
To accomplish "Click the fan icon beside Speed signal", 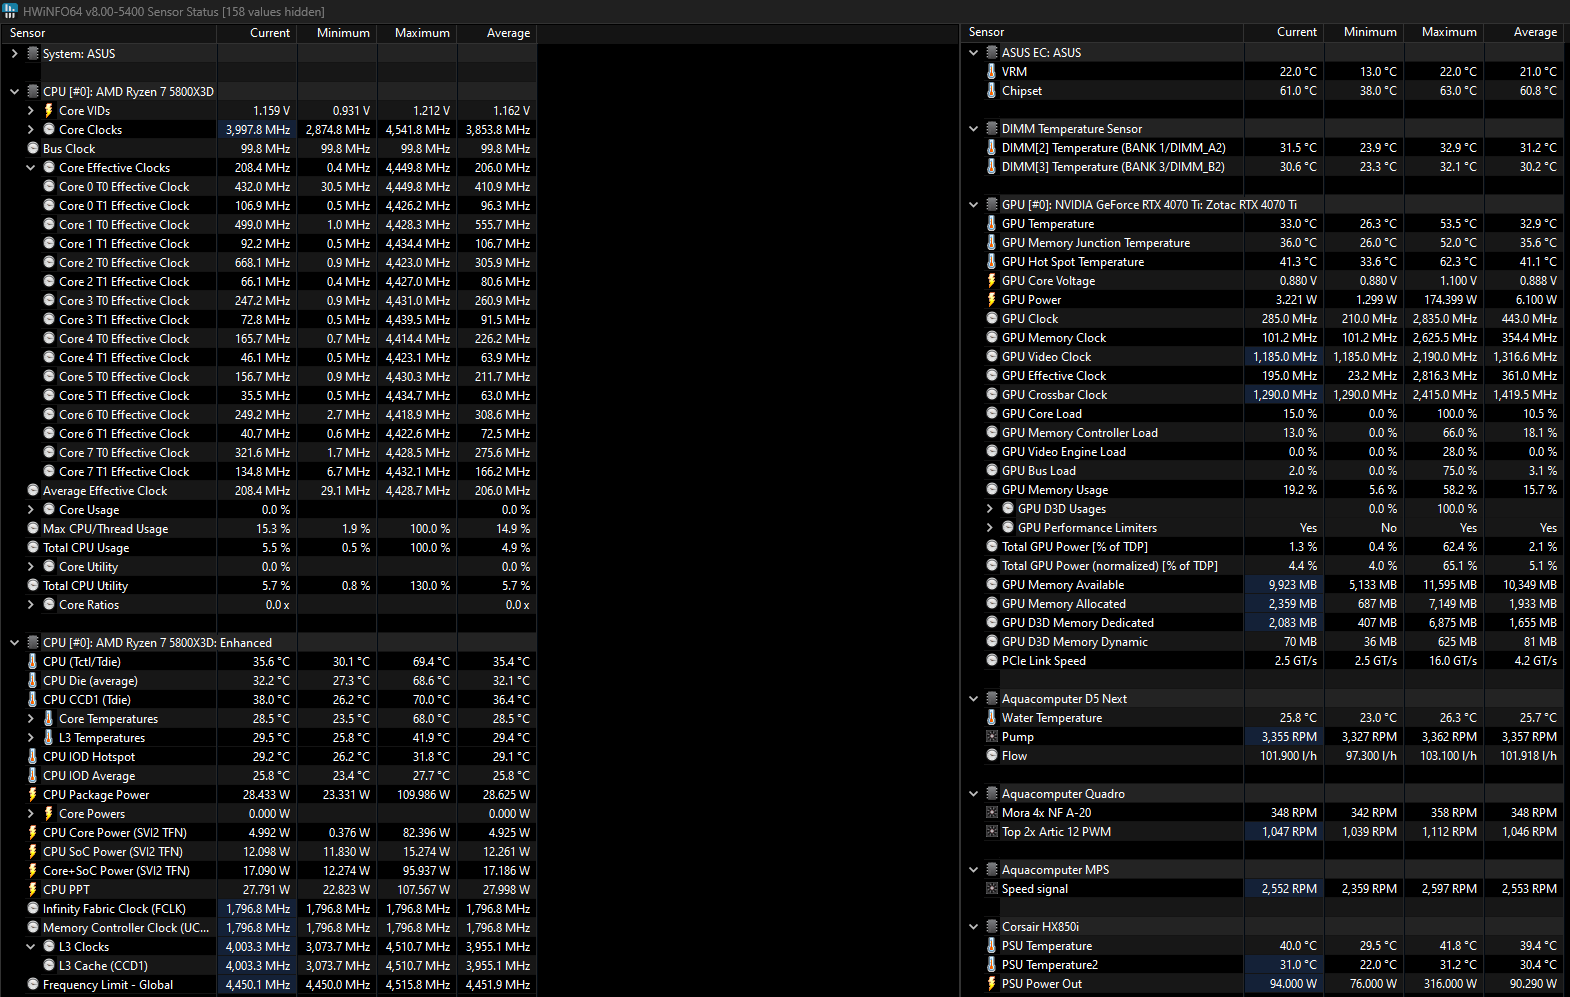I will [991, 888].
